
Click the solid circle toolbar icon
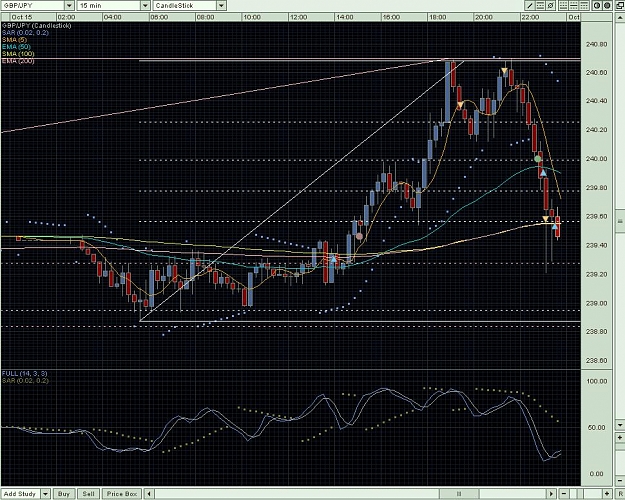pos(607,6)
